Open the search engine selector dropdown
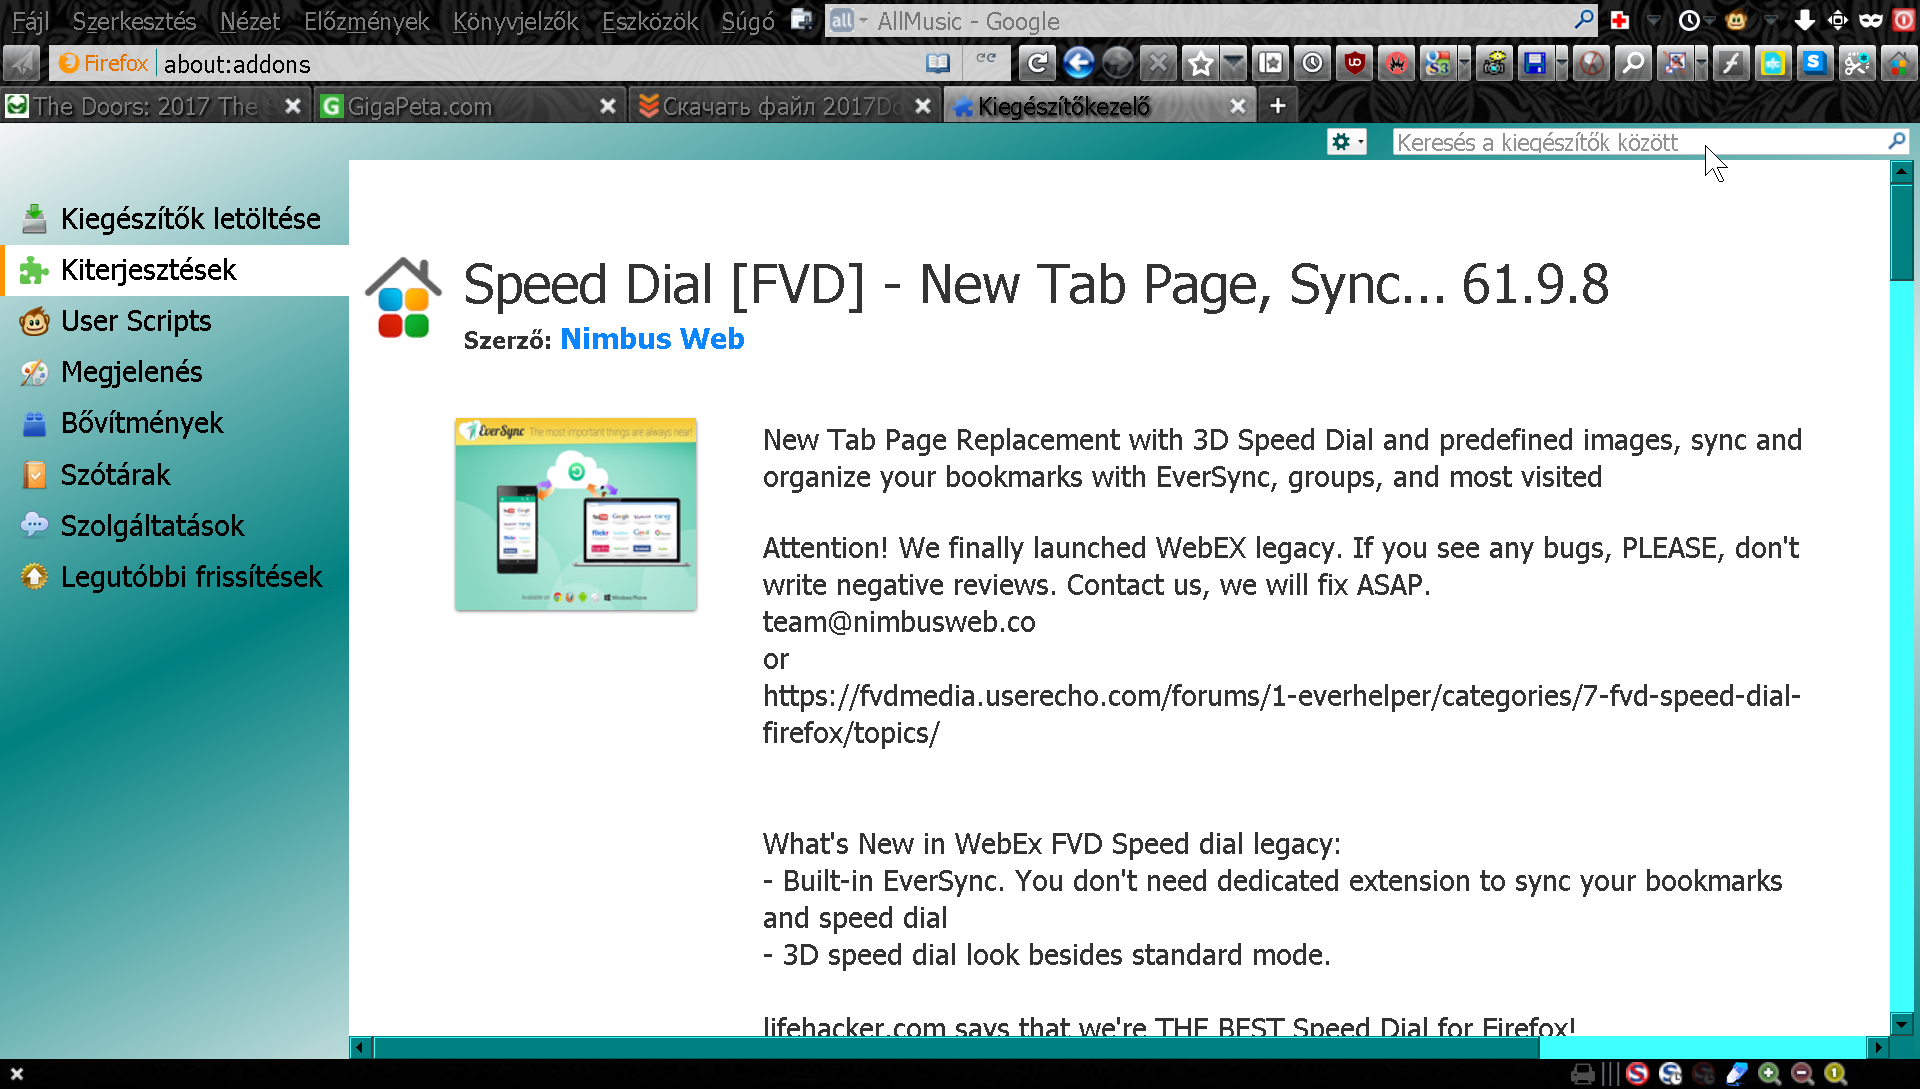This screenshot has height=1089, width=1920. [848, 20]
